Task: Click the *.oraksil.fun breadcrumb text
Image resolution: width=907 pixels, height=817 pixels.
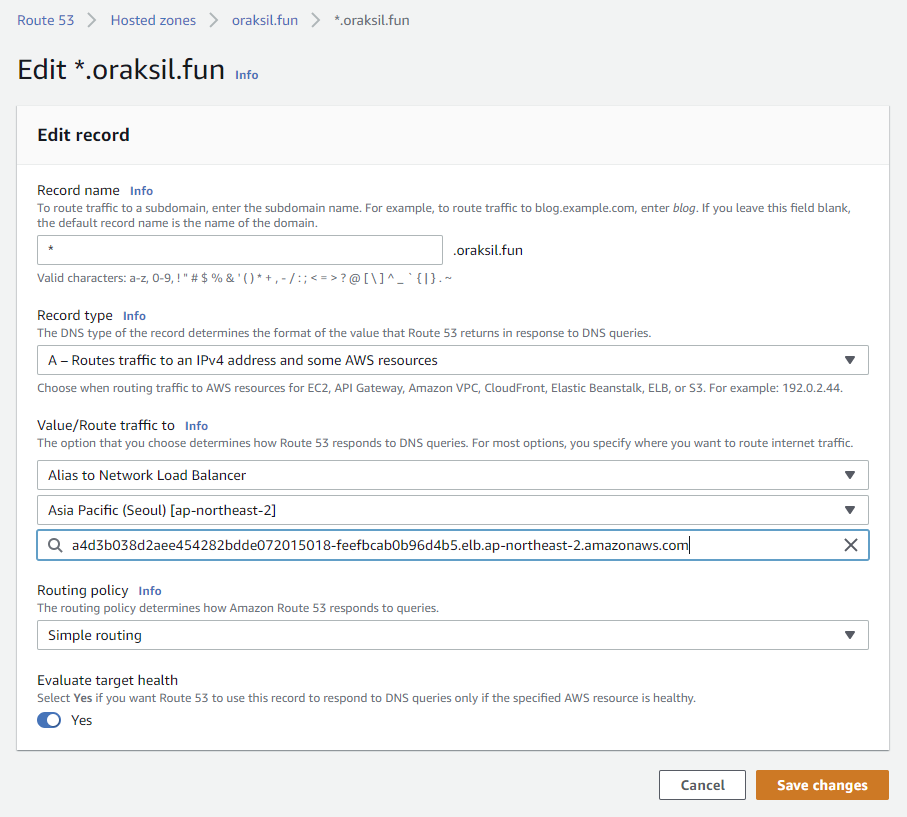Action: (x=372, y=20)
